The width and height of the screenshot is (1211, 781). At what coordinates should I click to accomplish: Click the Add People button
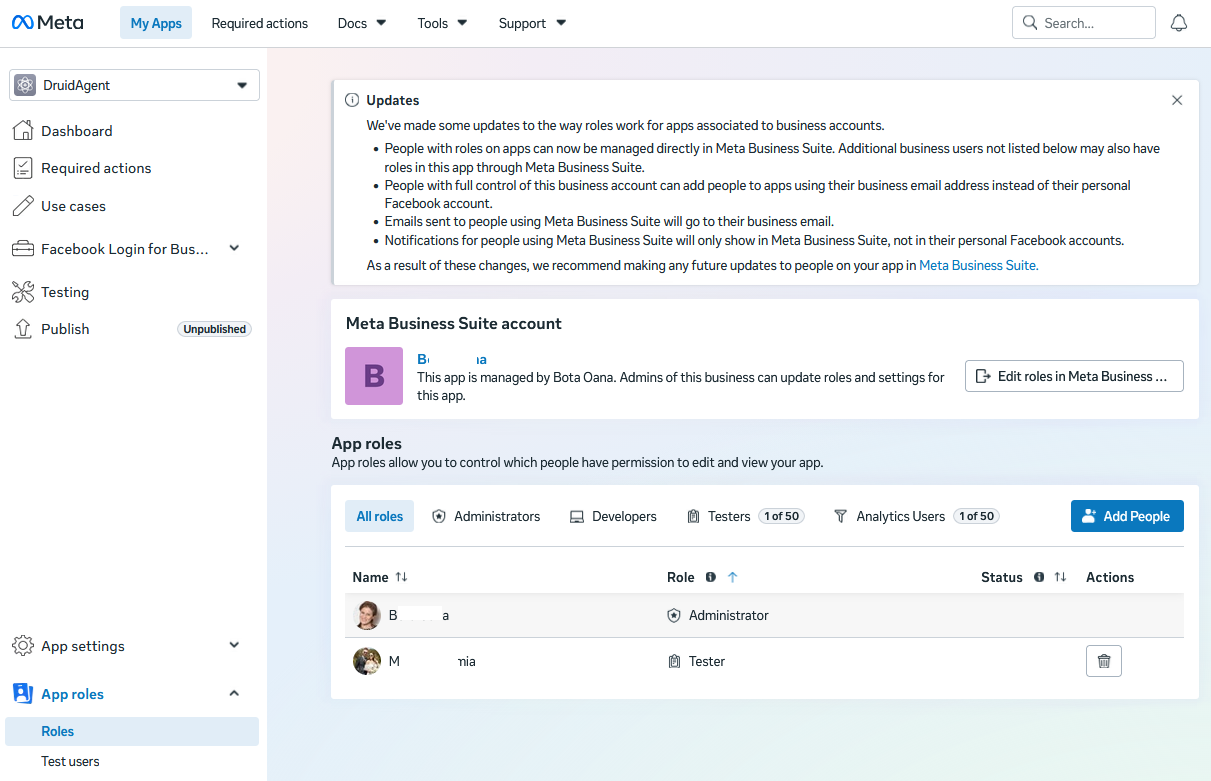[x=1127, y=516]
